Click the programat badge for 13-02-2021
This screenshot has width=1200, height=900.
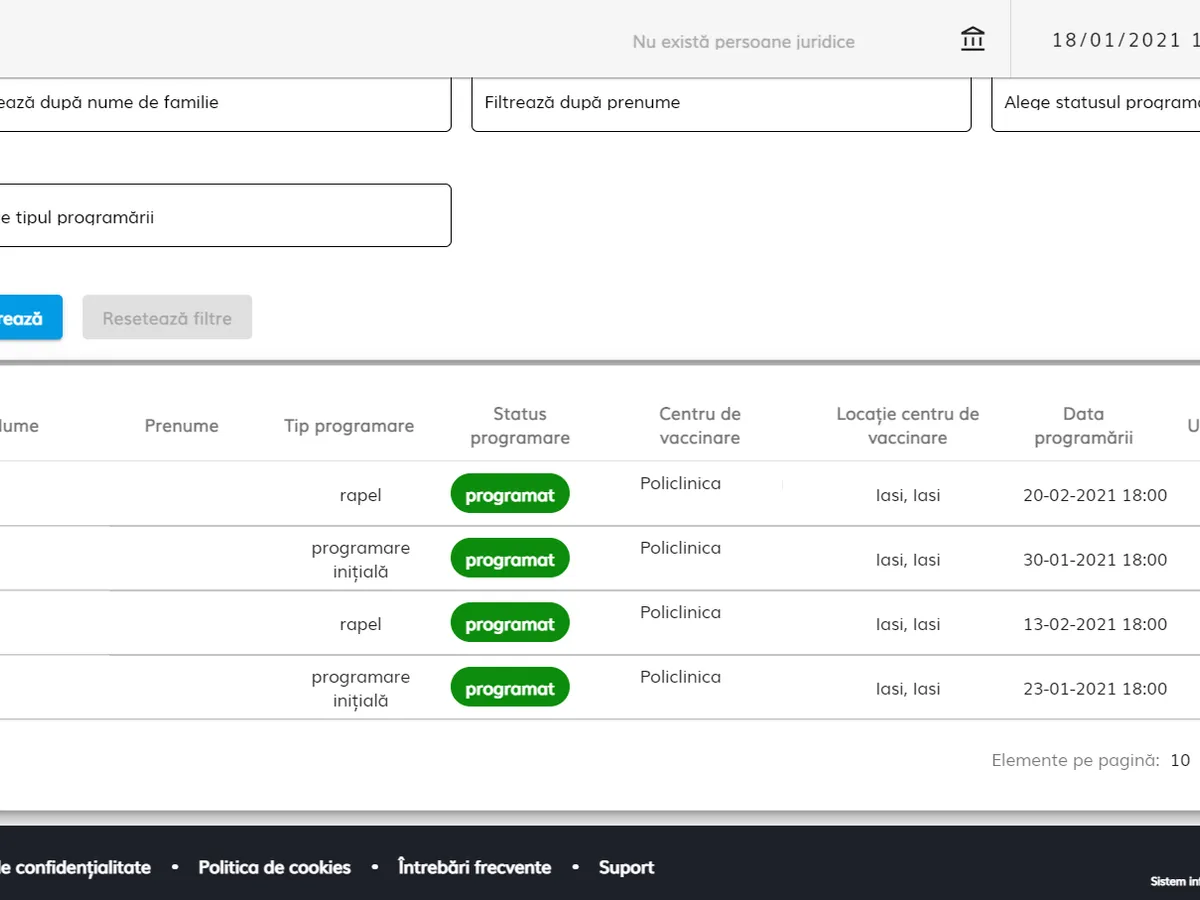click(x=510, y=625)
